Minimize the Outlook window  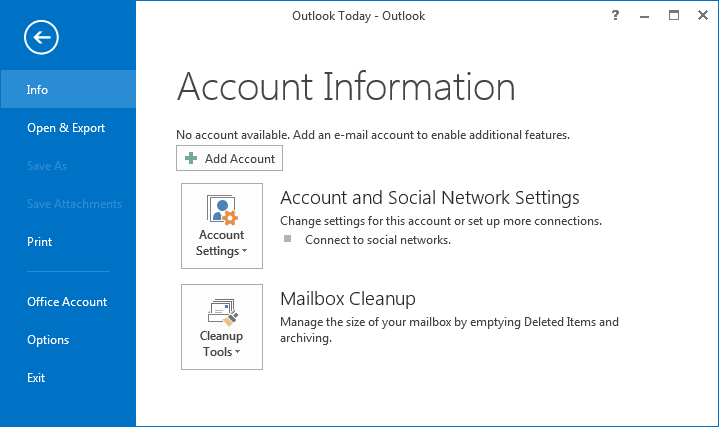point(644,16)
